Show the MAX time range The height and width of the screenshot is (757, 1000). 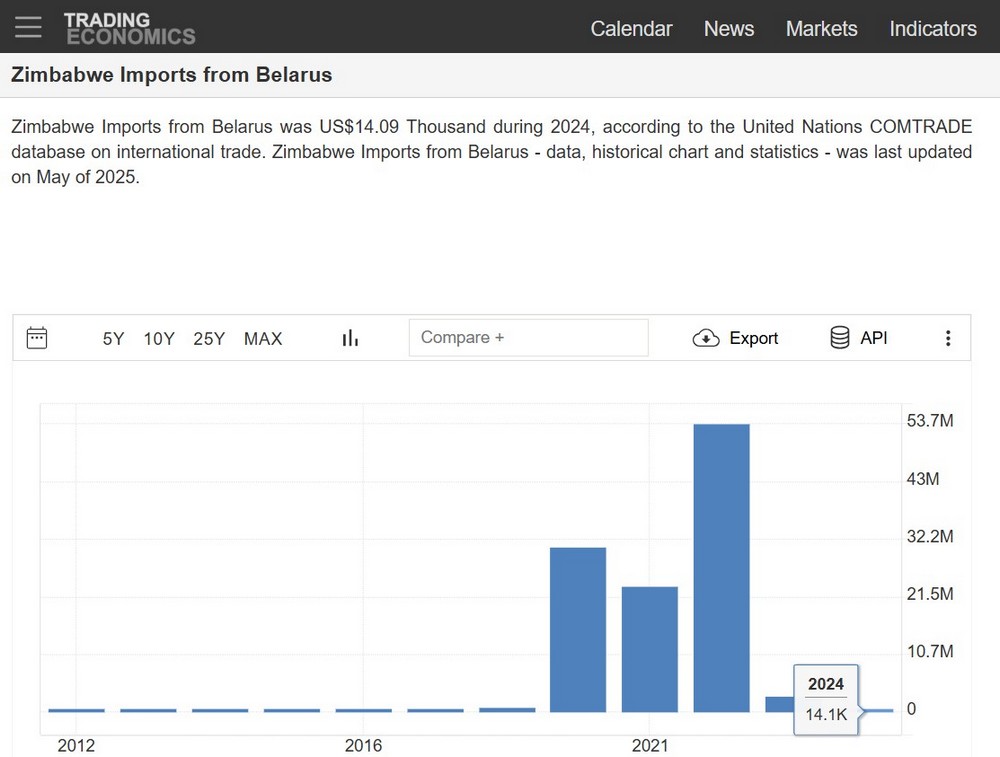[x=263, y=339]
